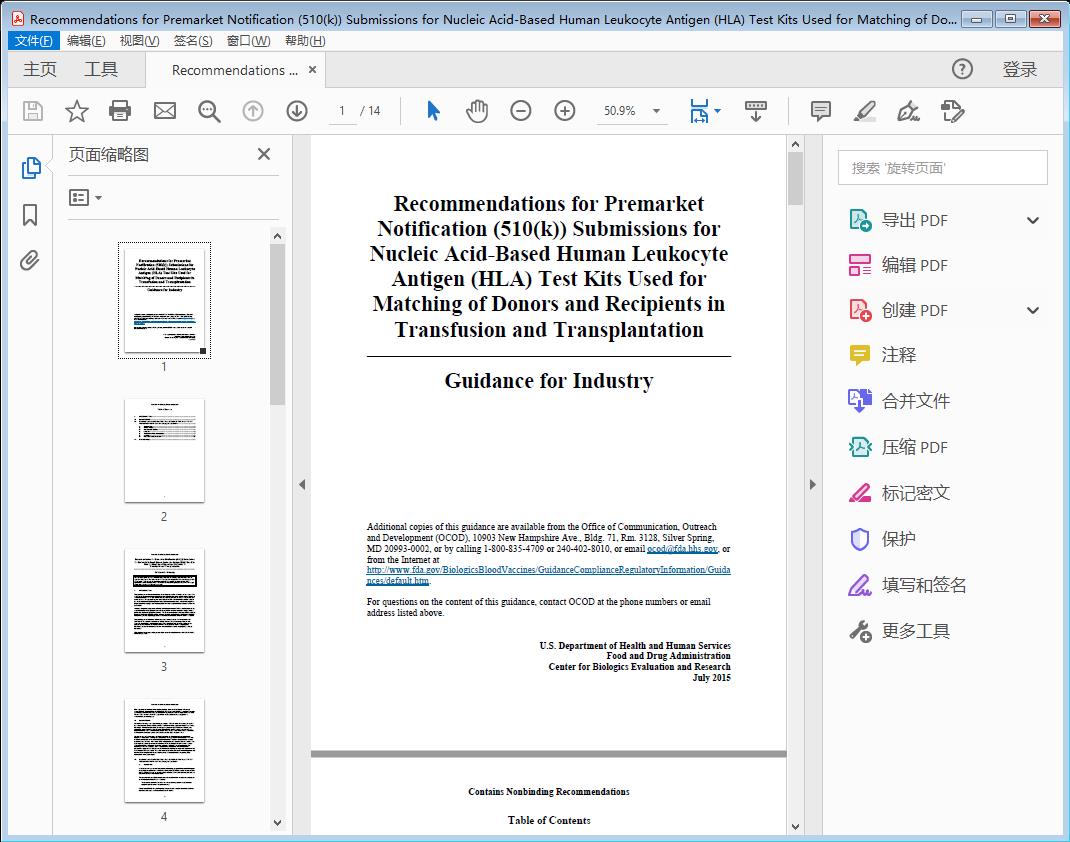Switch to the 主页 tab

click(x=40, y=69)
